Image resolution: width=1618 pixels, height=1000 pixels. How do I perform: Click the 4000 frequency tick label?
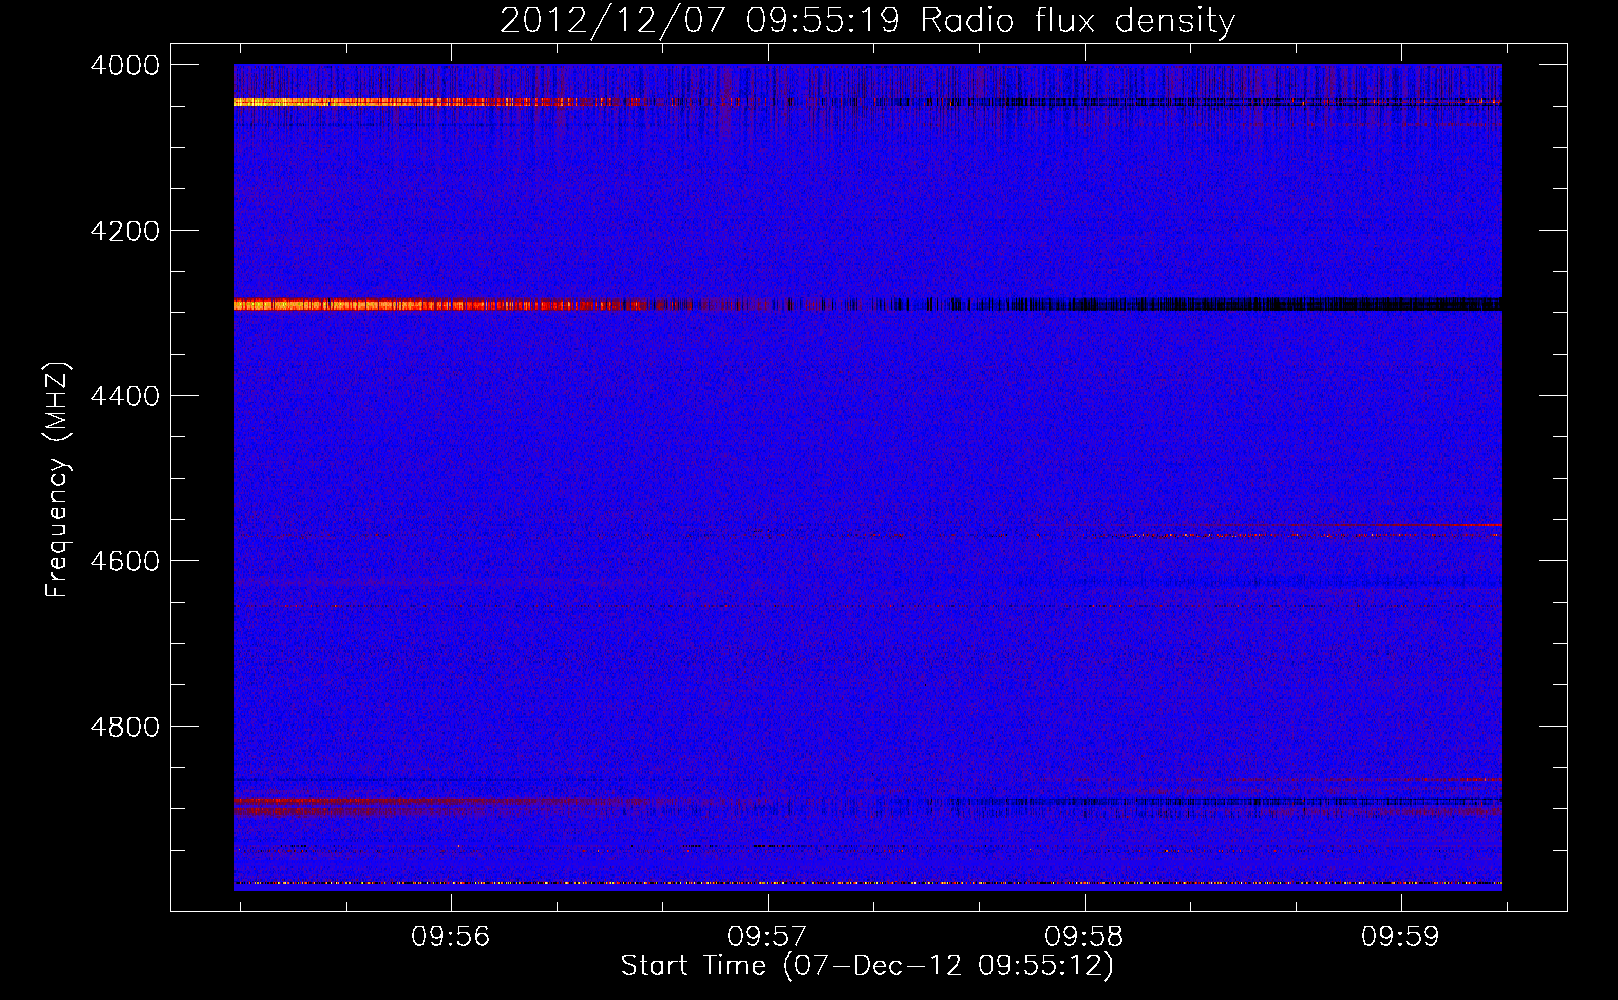tap(124, 65)
